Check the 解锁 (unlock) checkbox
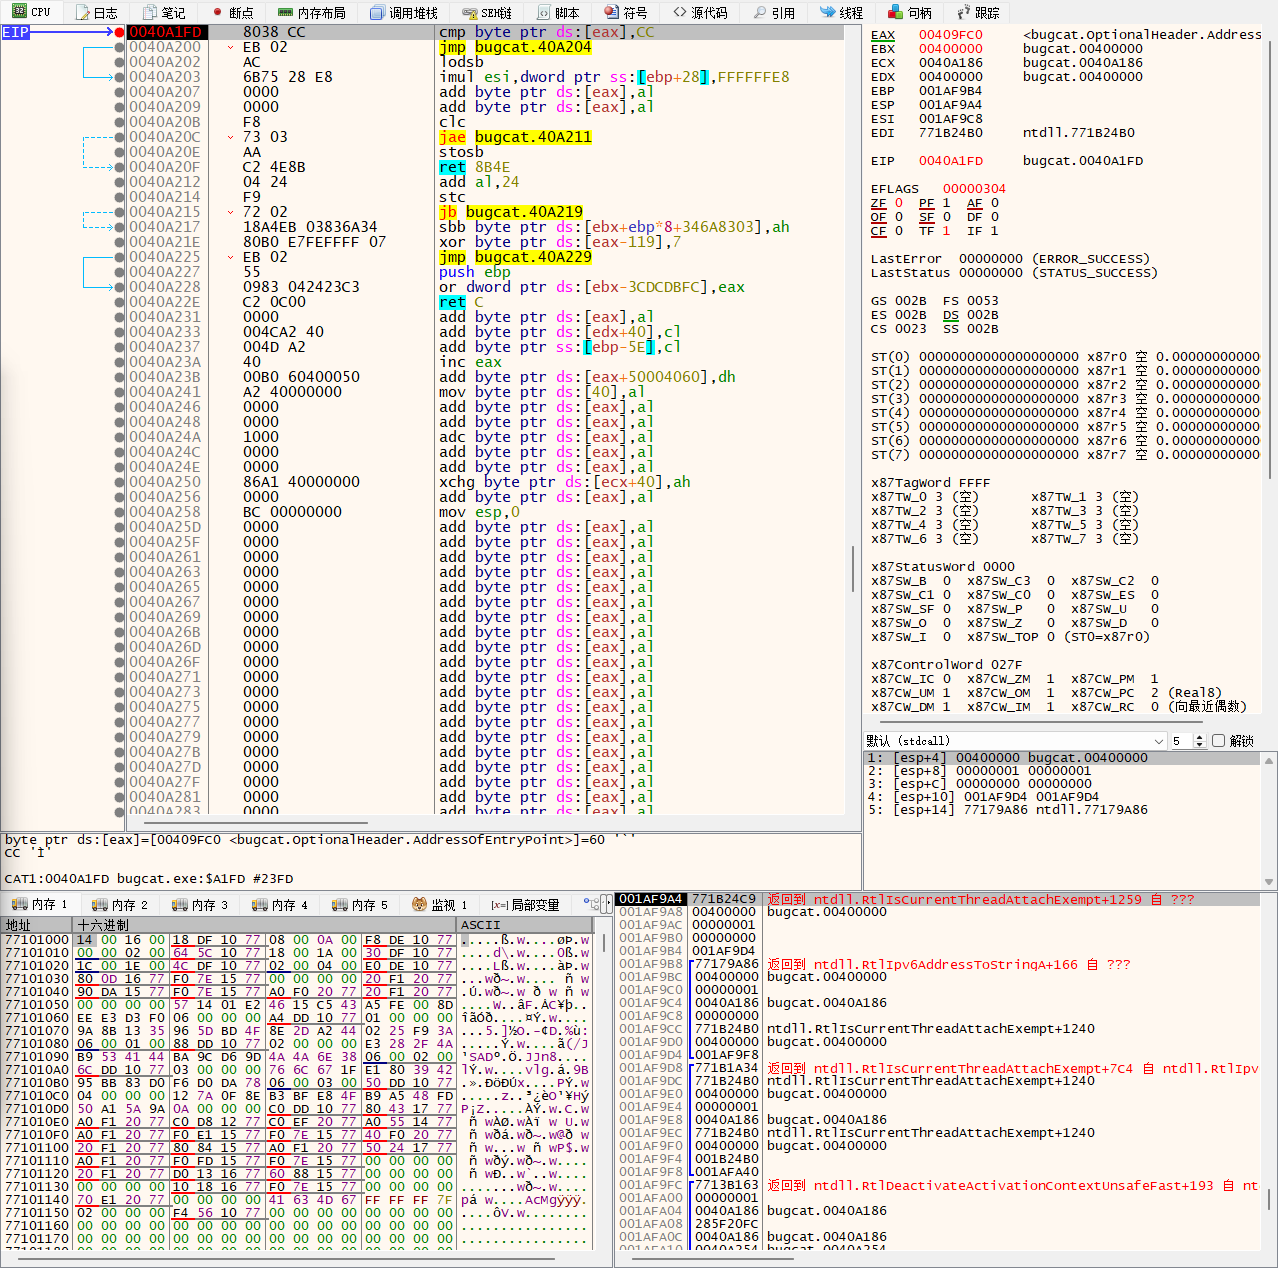Screen dimensions: 1278x1268 [1218, 741]
